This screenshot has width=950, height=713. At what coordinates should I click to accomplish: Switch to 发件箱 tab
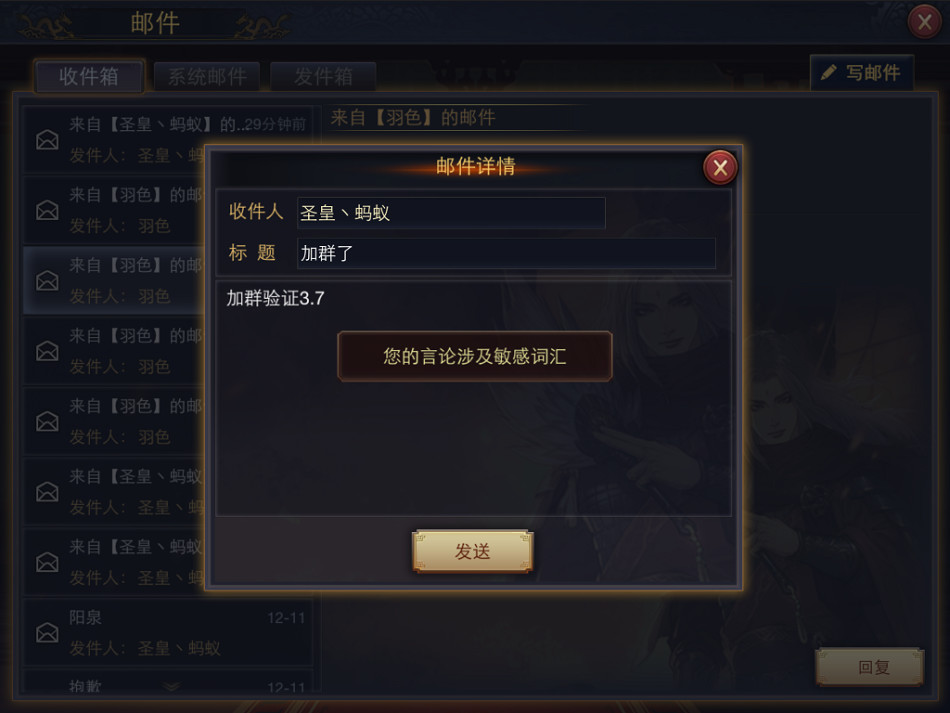click(323, 77)
